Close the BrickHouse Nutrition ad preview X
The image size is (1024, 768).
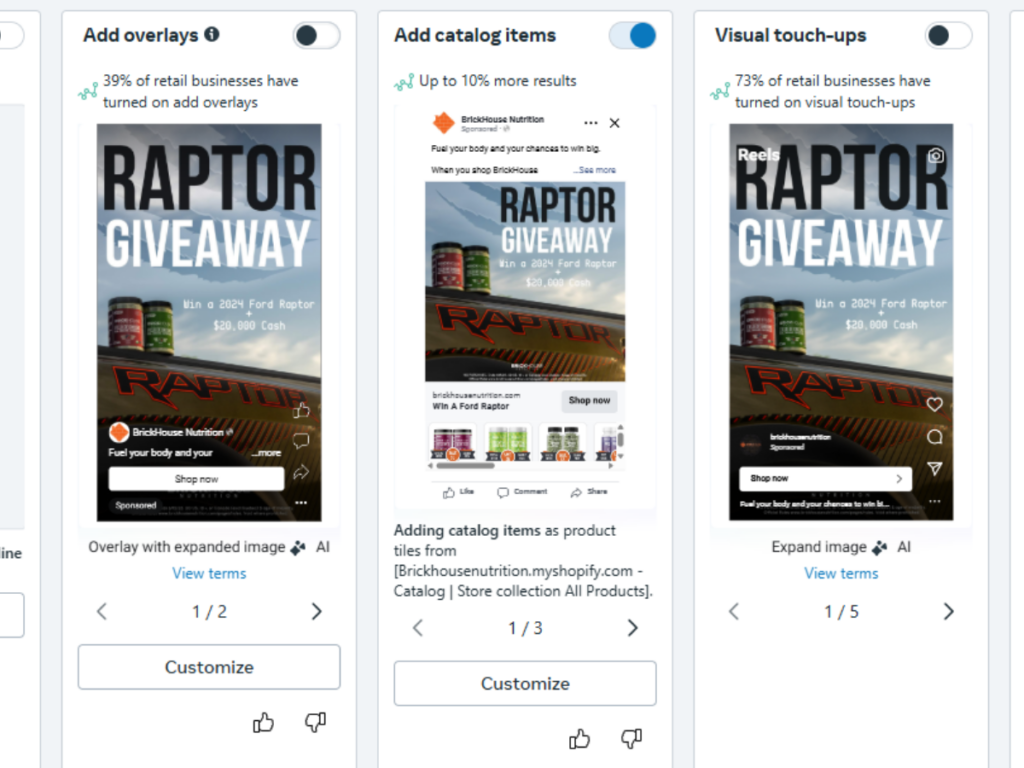[615, 123]
